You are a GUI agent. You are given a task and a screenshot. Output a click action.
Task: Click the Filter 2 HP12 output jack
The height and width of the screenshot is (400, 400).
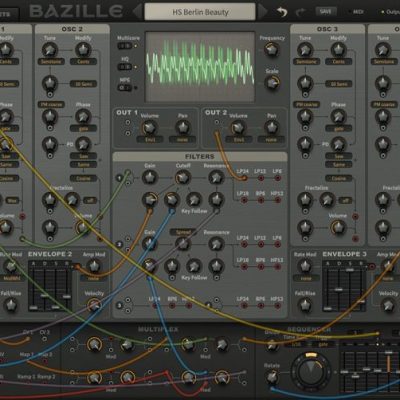[277, 267]
